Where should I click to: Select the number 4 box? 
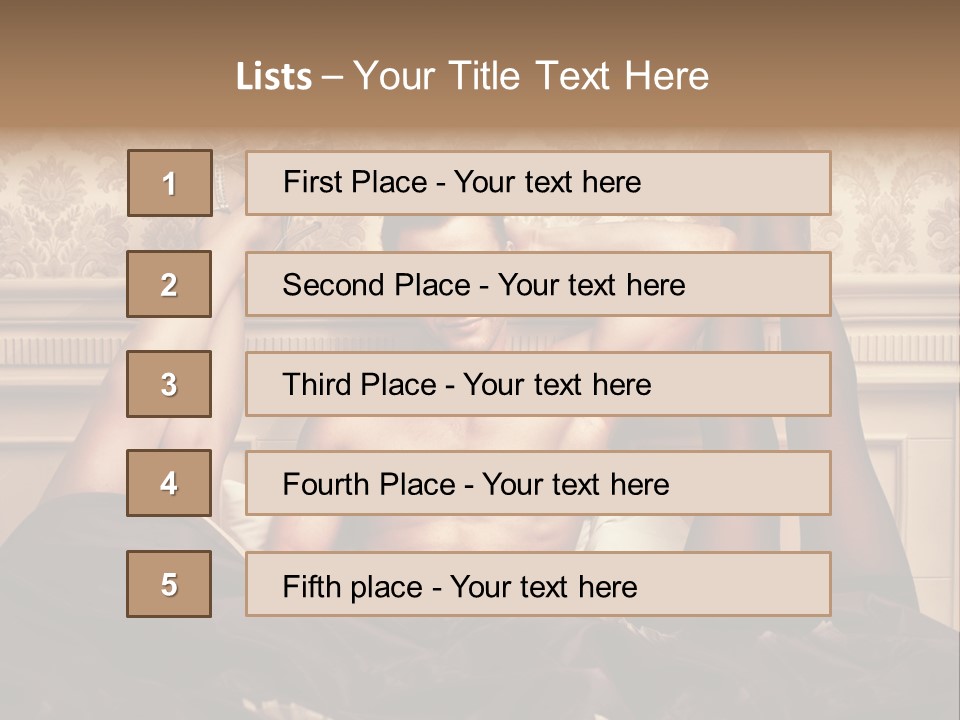point(170,484)
